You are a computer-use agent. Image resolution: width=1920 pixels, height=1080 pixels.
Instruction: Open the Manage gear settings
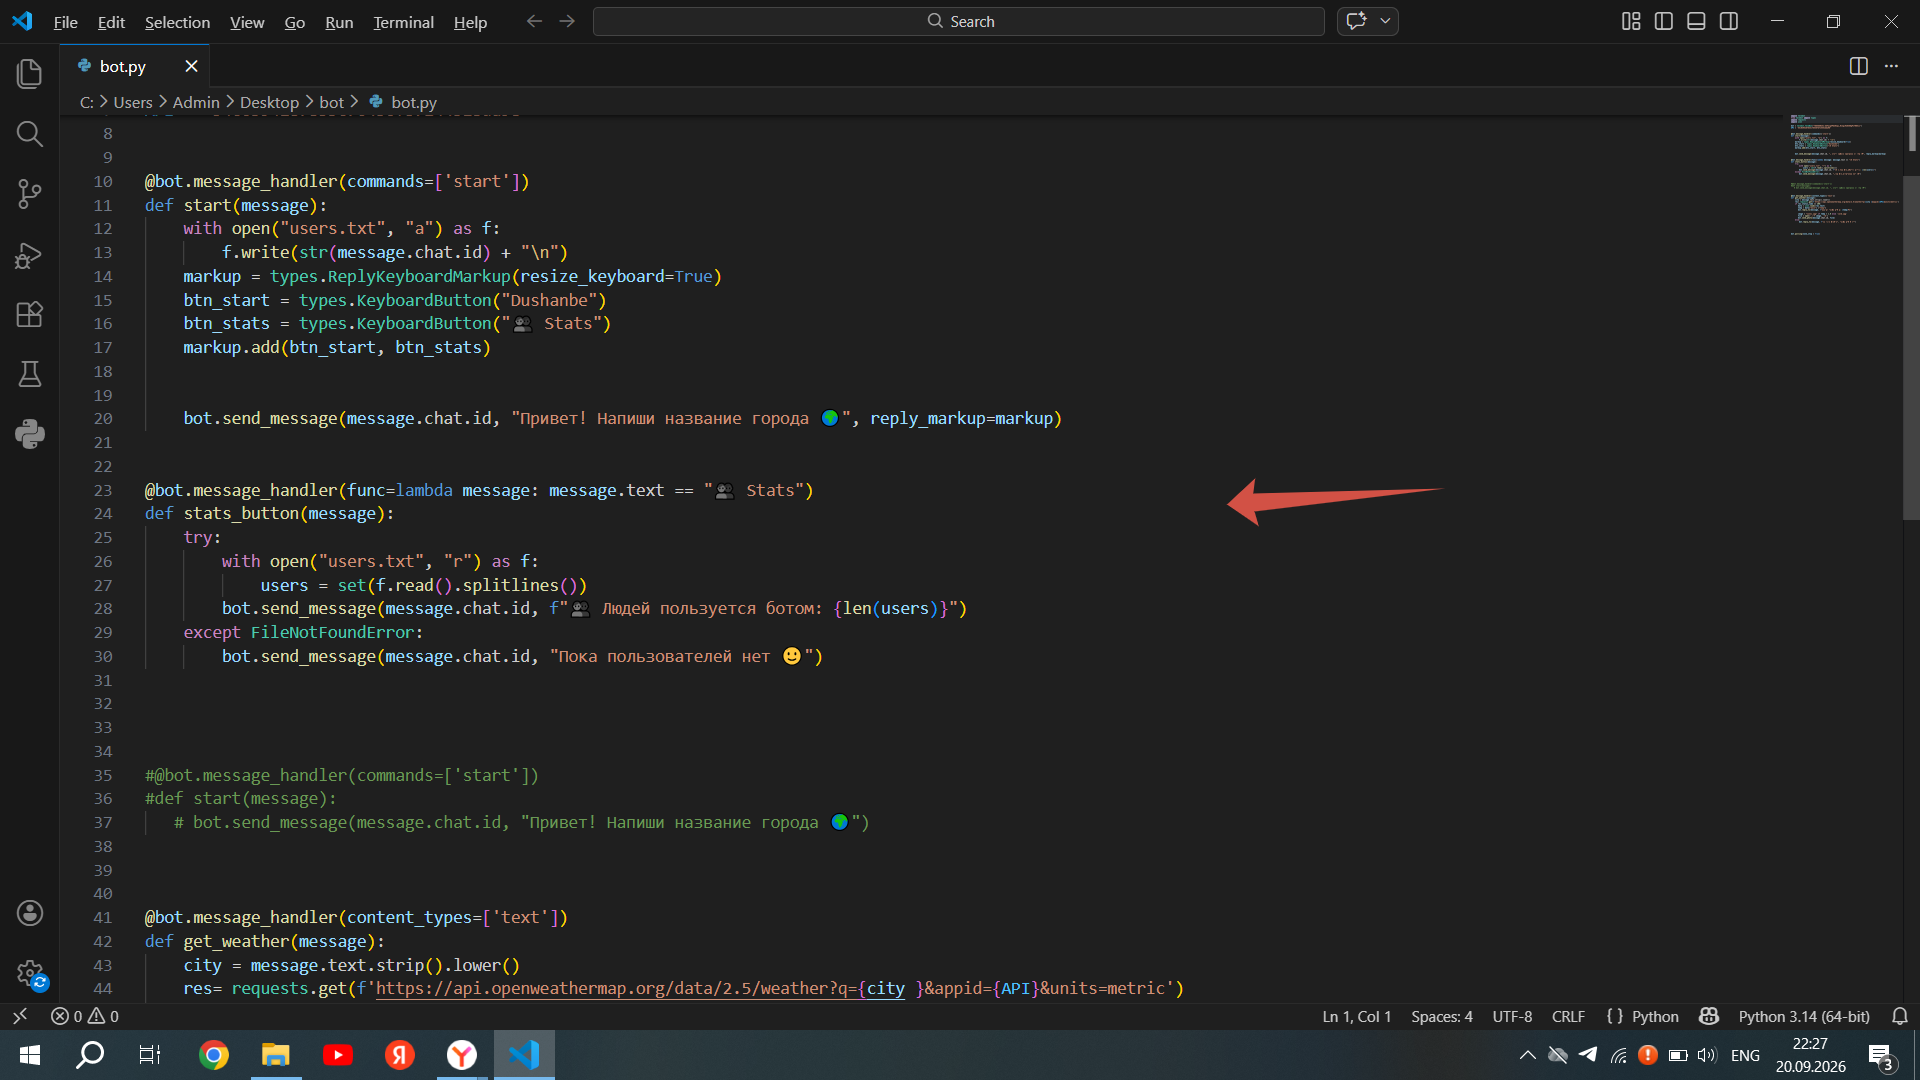30,972
